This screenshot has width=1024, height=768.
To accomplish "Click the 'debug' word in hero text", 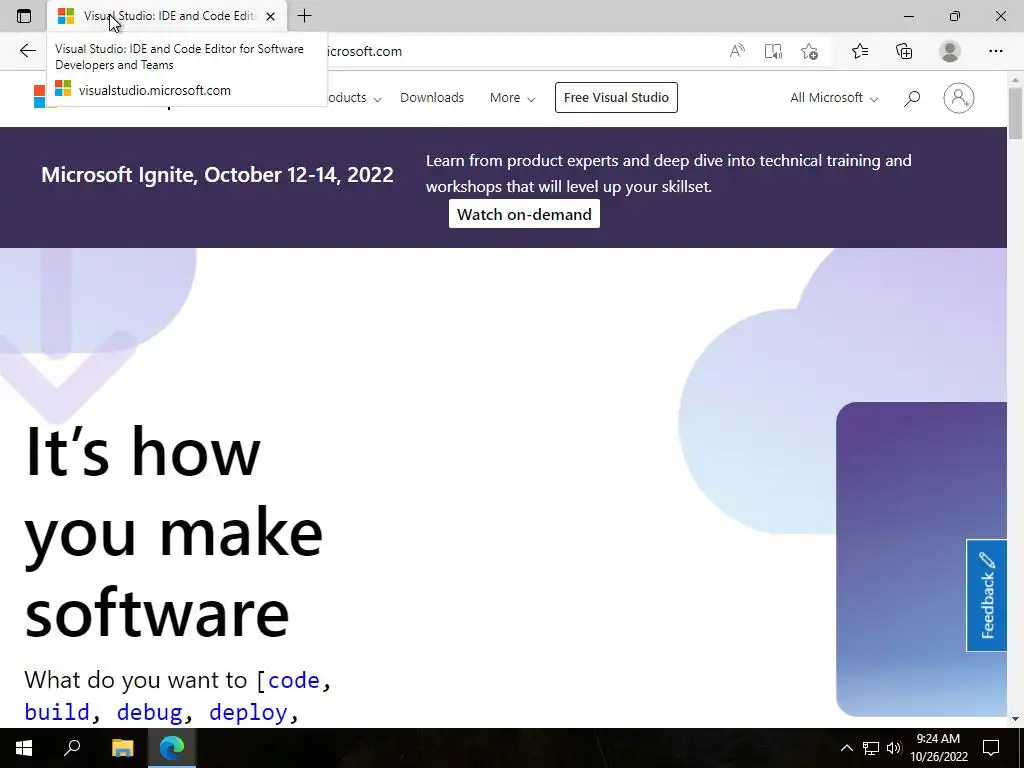I will [150, 712].
